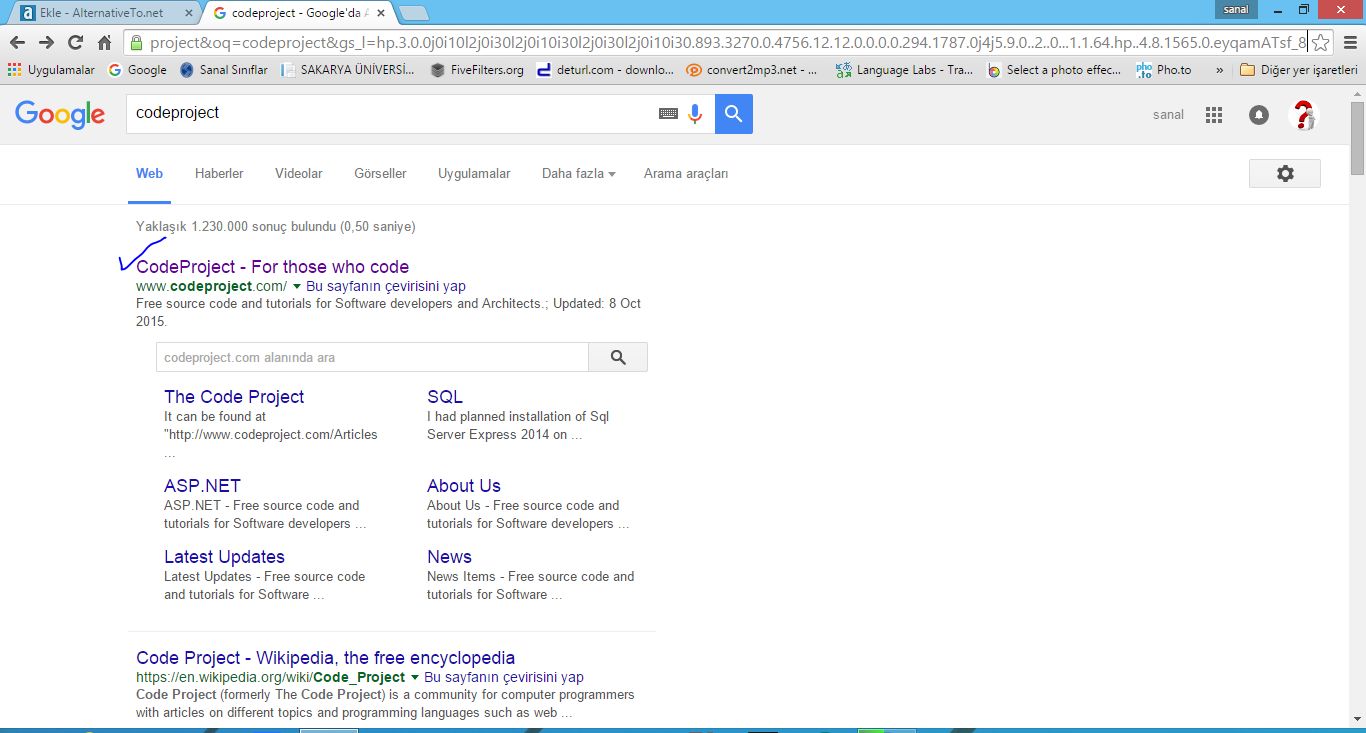Open search settings via the gear icon
The image size is (1366, 733).
1284,173
